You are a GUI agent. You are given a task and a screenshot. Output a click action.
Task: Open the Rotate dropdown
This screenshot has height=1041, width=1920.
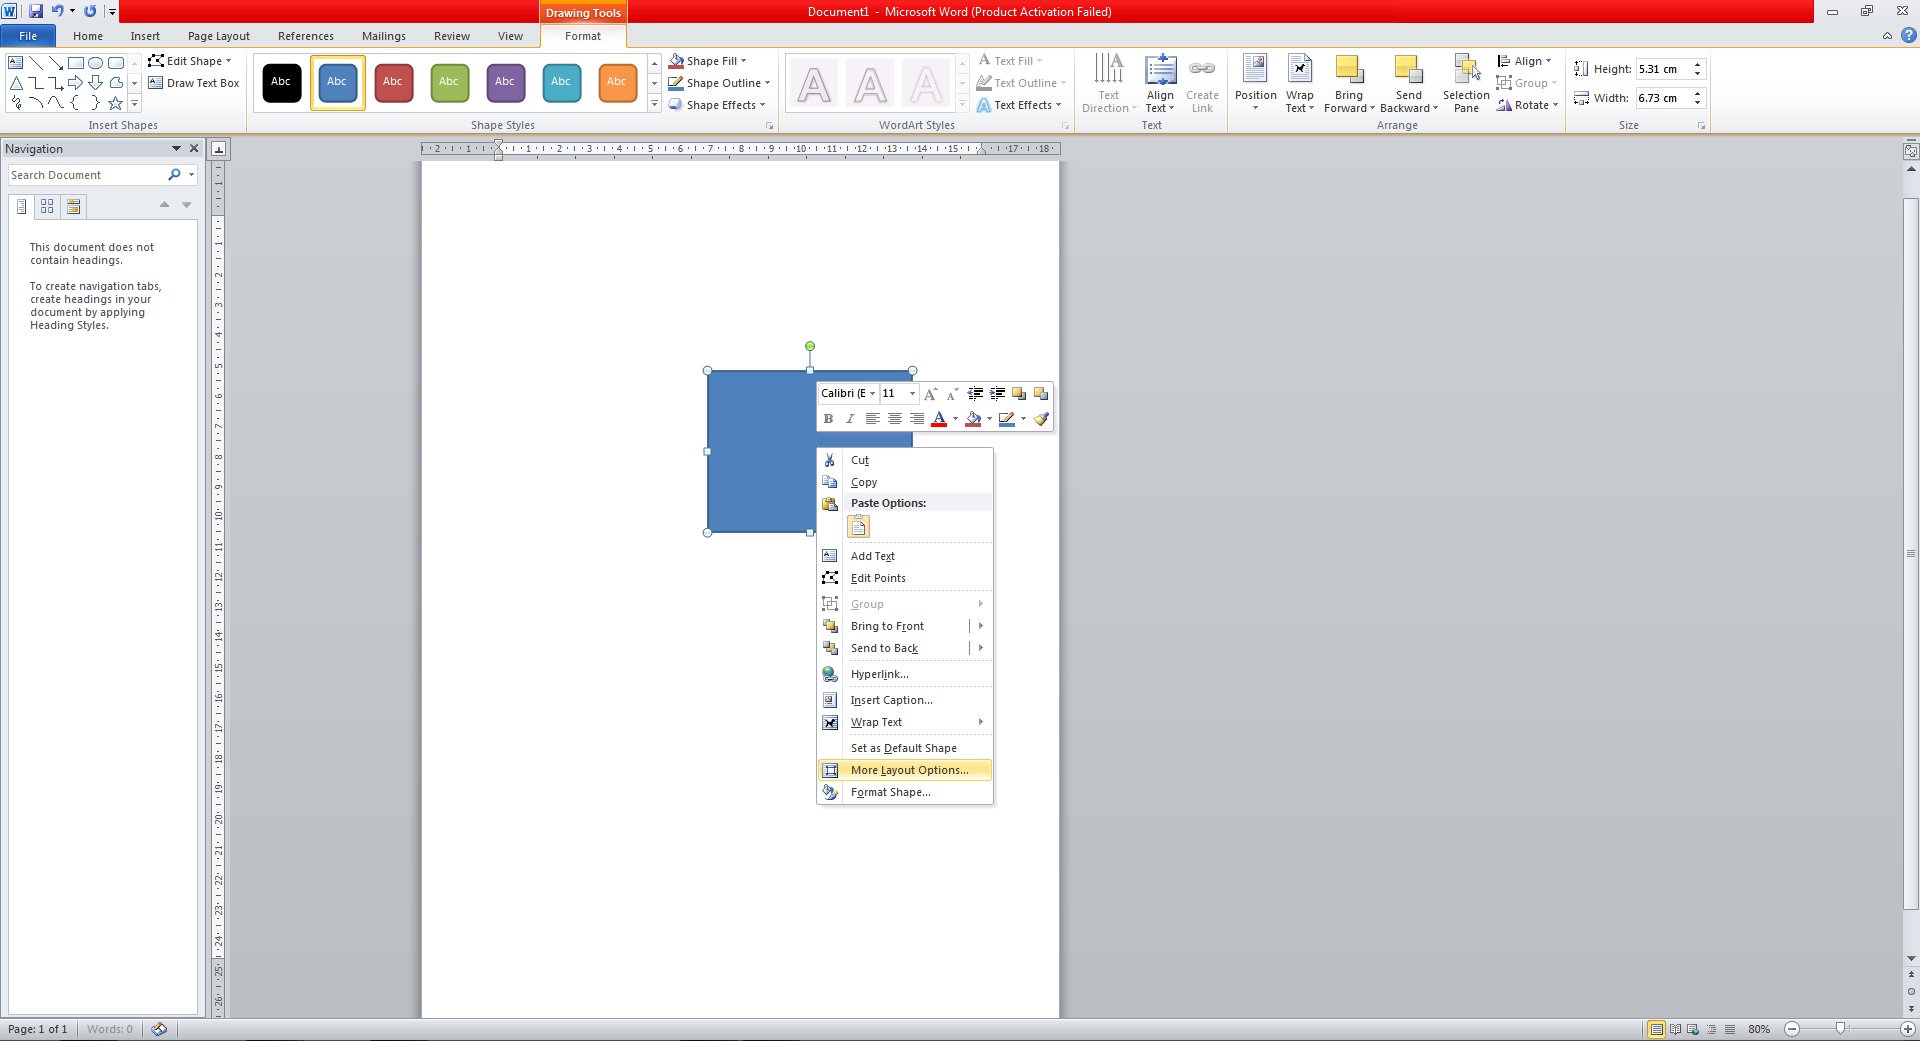click(1527, 105)
